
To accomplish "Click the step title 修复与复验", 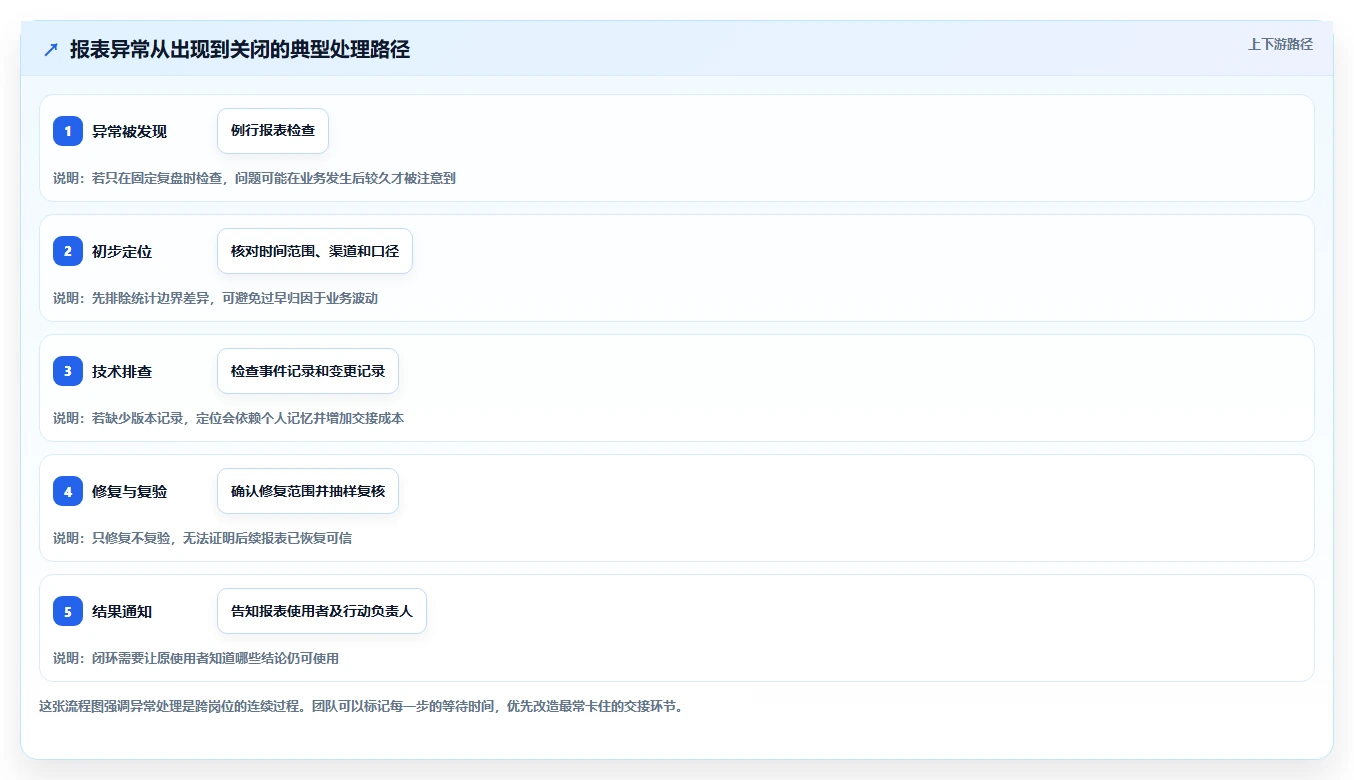I will (x=129, y=491).
